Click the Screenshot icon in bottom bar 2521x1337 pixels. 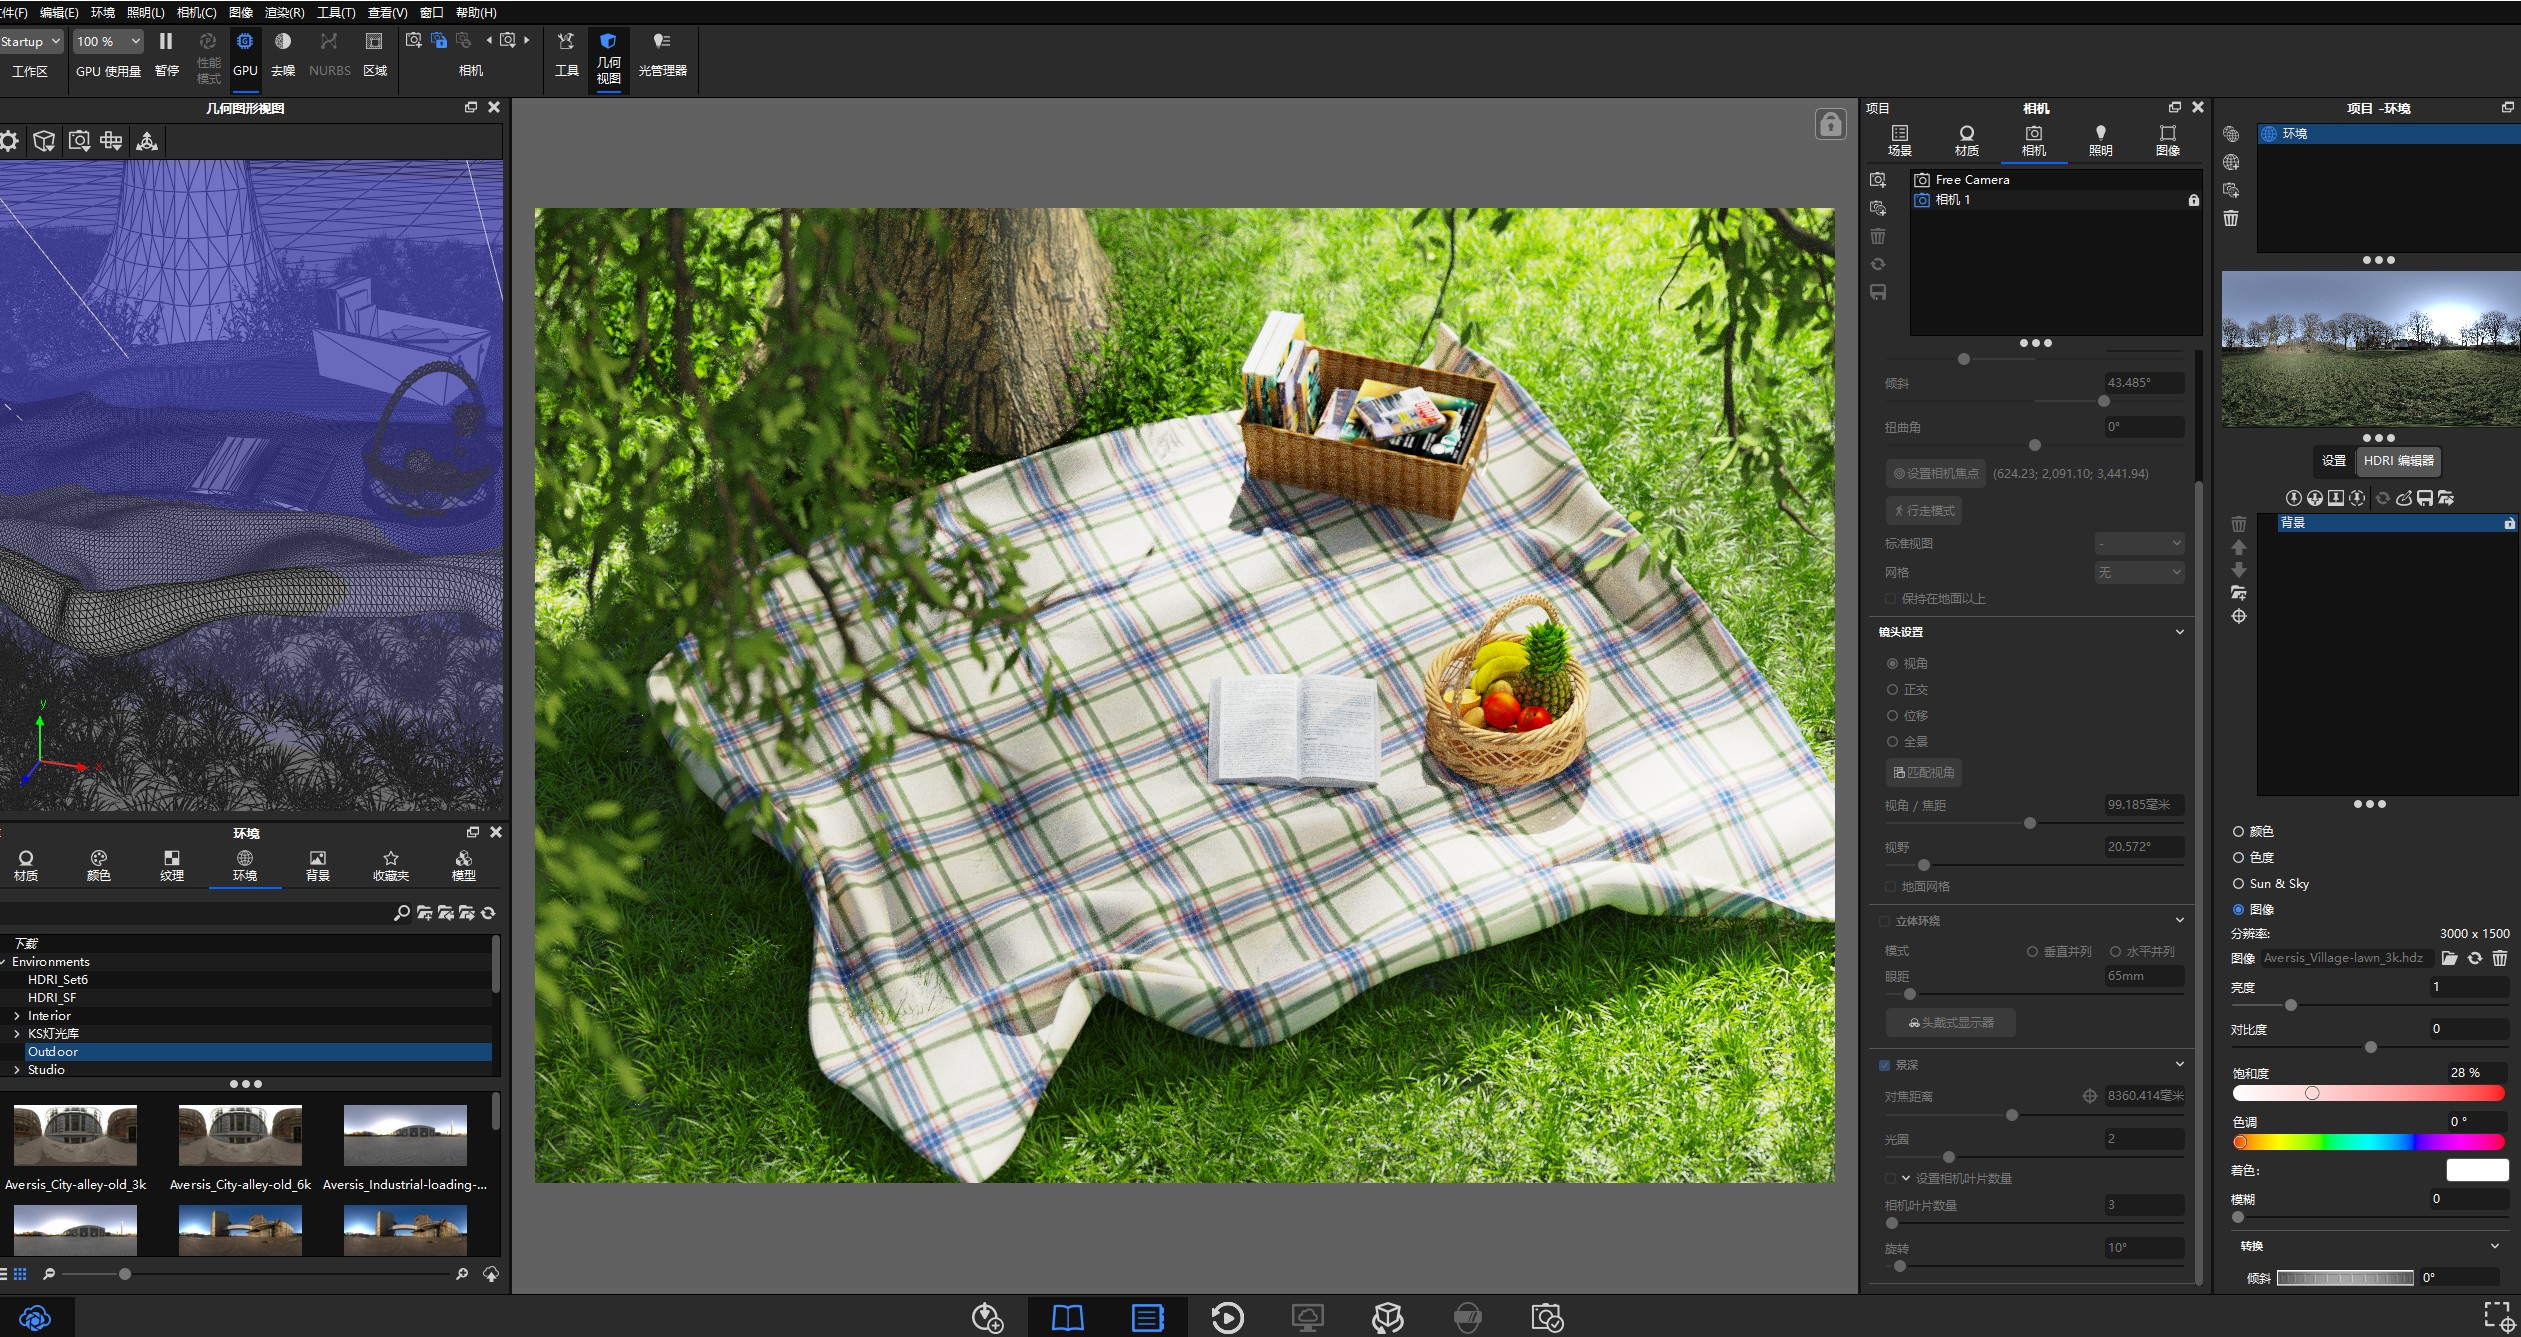(1548, 1318)
